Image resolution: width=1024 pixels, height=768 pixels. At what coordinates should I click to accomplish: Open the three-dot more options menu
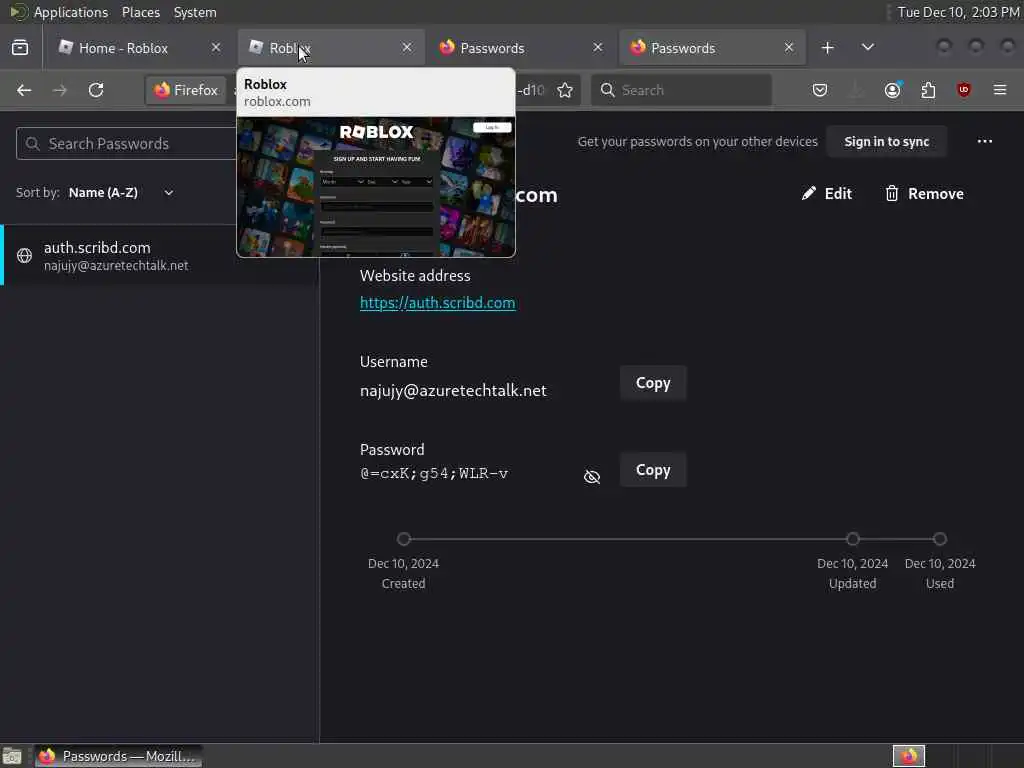tap(985, 141)
